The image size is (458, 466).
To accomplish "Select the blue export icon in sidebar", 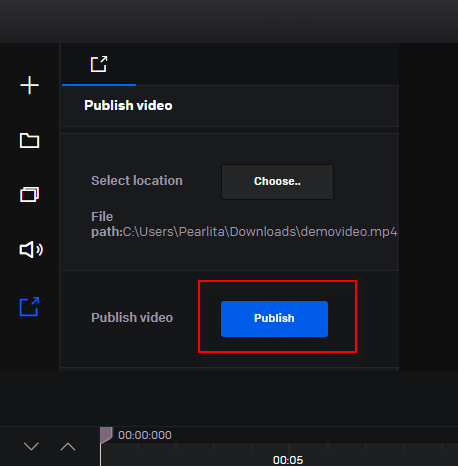I will (x=29, y=307).
